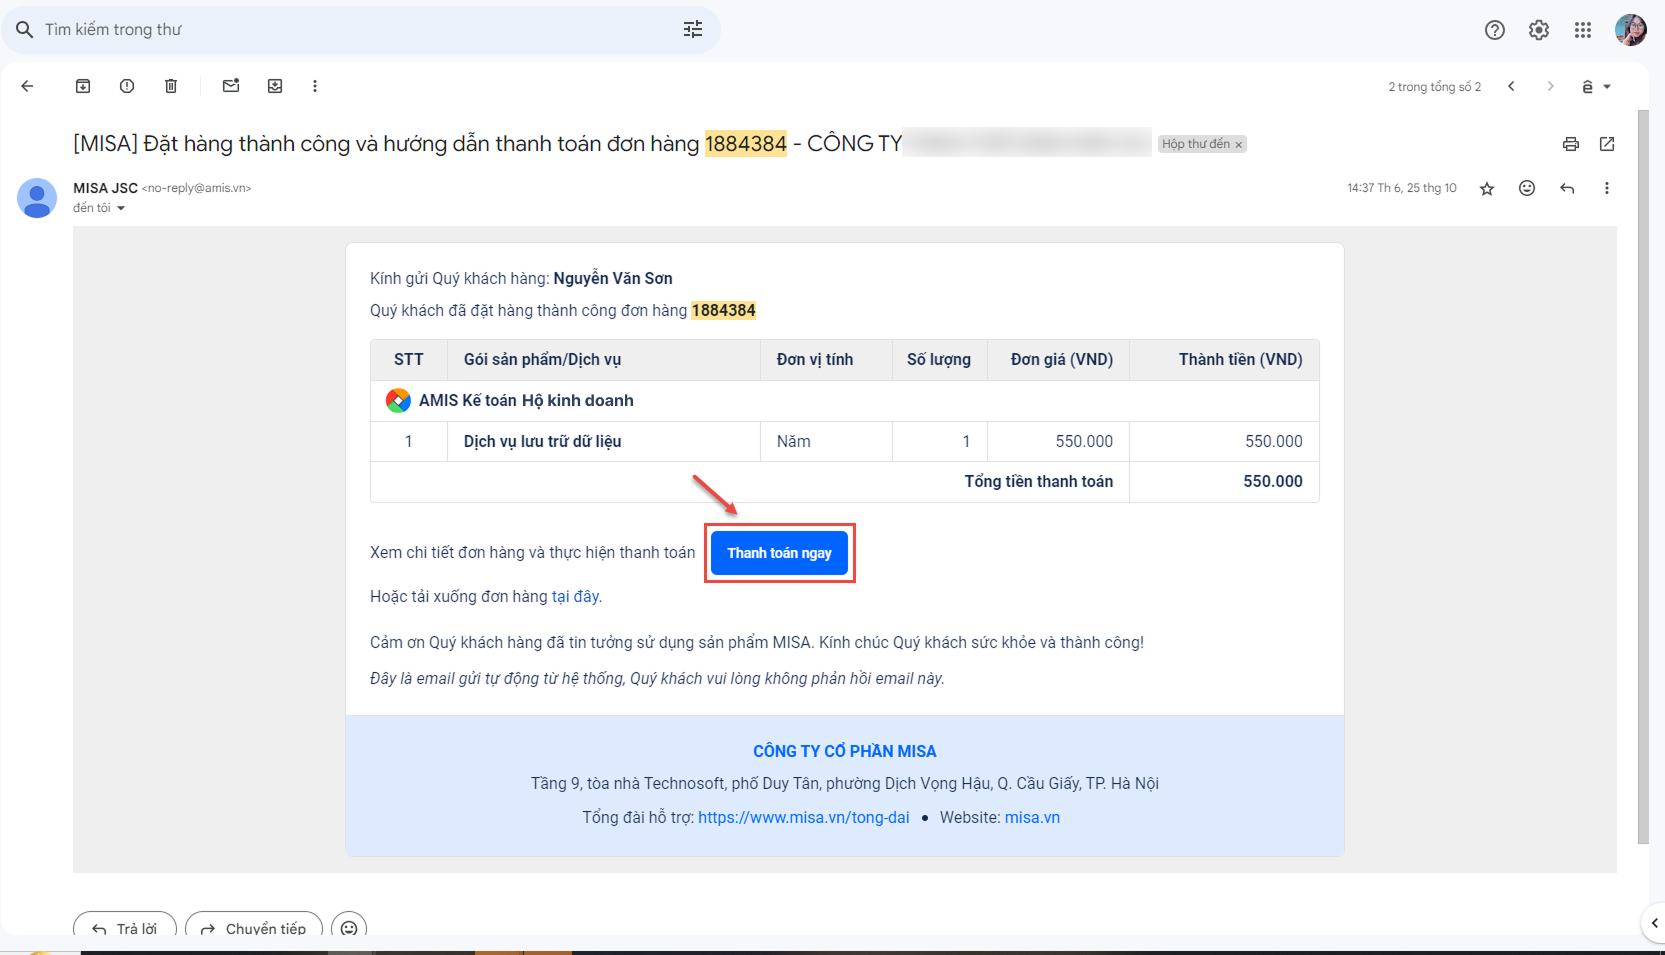Select order number 1884384 in body
The image size is (1665, 955).
point(724,310)
